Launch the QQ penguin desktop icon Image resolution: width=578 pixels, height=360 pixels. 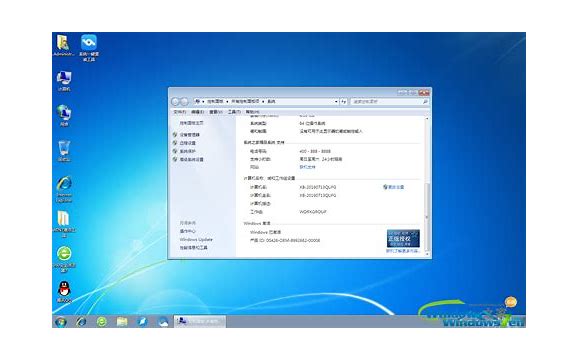64,292
